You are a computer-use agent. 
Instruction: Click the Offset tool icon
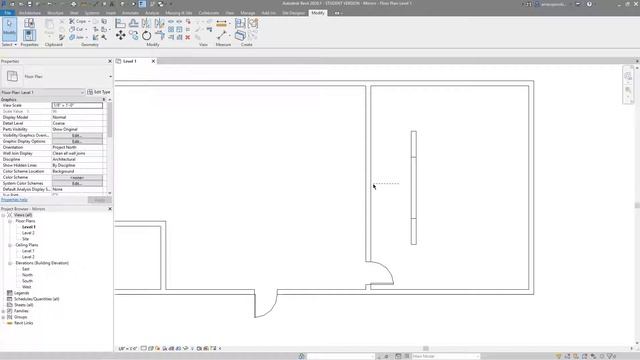click(133, 23)
